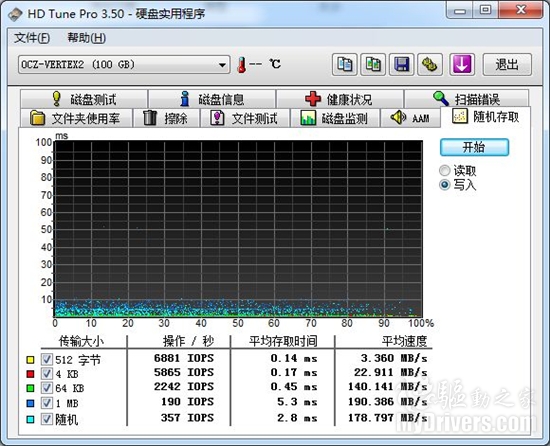Open the options tools icon
This screenshot has height=446, width=550.
coord(430,65)
